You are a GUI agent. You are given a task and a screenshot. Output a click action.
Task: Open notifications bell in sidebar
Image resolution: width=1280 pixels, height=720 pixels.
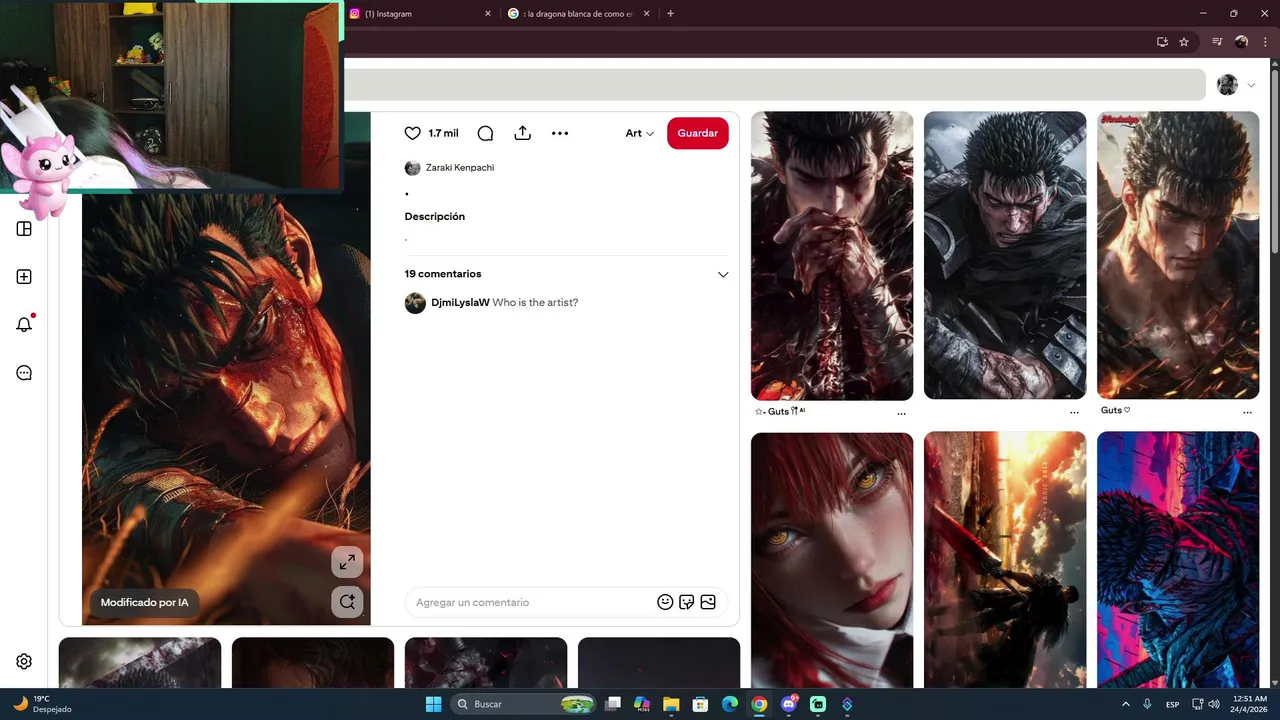pos(24,325)
